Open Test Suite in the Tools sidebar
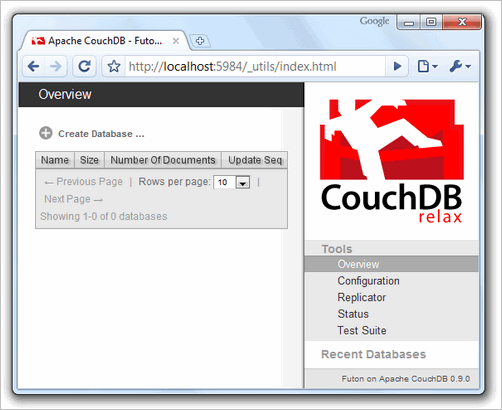This screenshot has height=410, width=502. pyautogui.click(x=362, y=330)
